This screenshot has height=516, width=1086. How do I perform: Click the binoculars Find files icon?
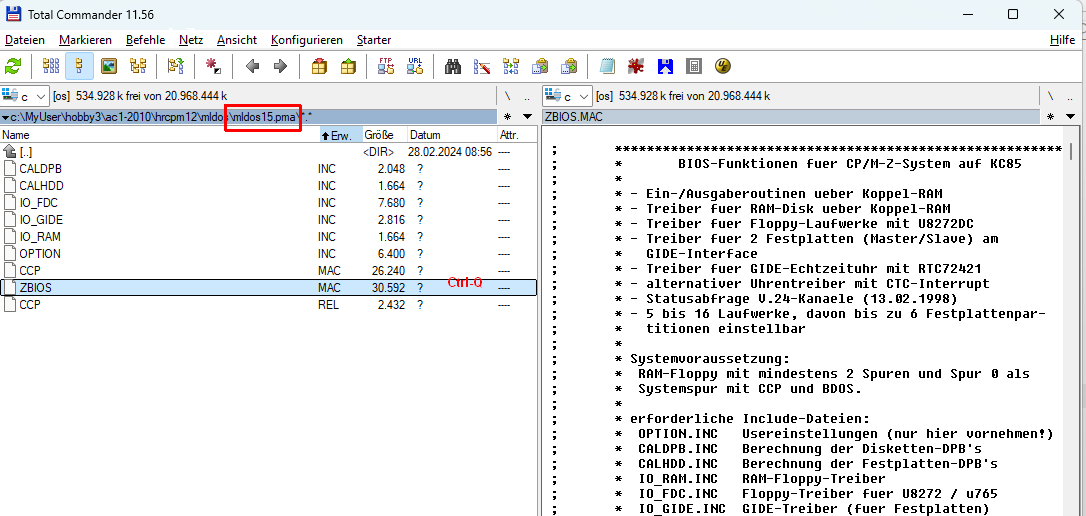tap(452, 66)
